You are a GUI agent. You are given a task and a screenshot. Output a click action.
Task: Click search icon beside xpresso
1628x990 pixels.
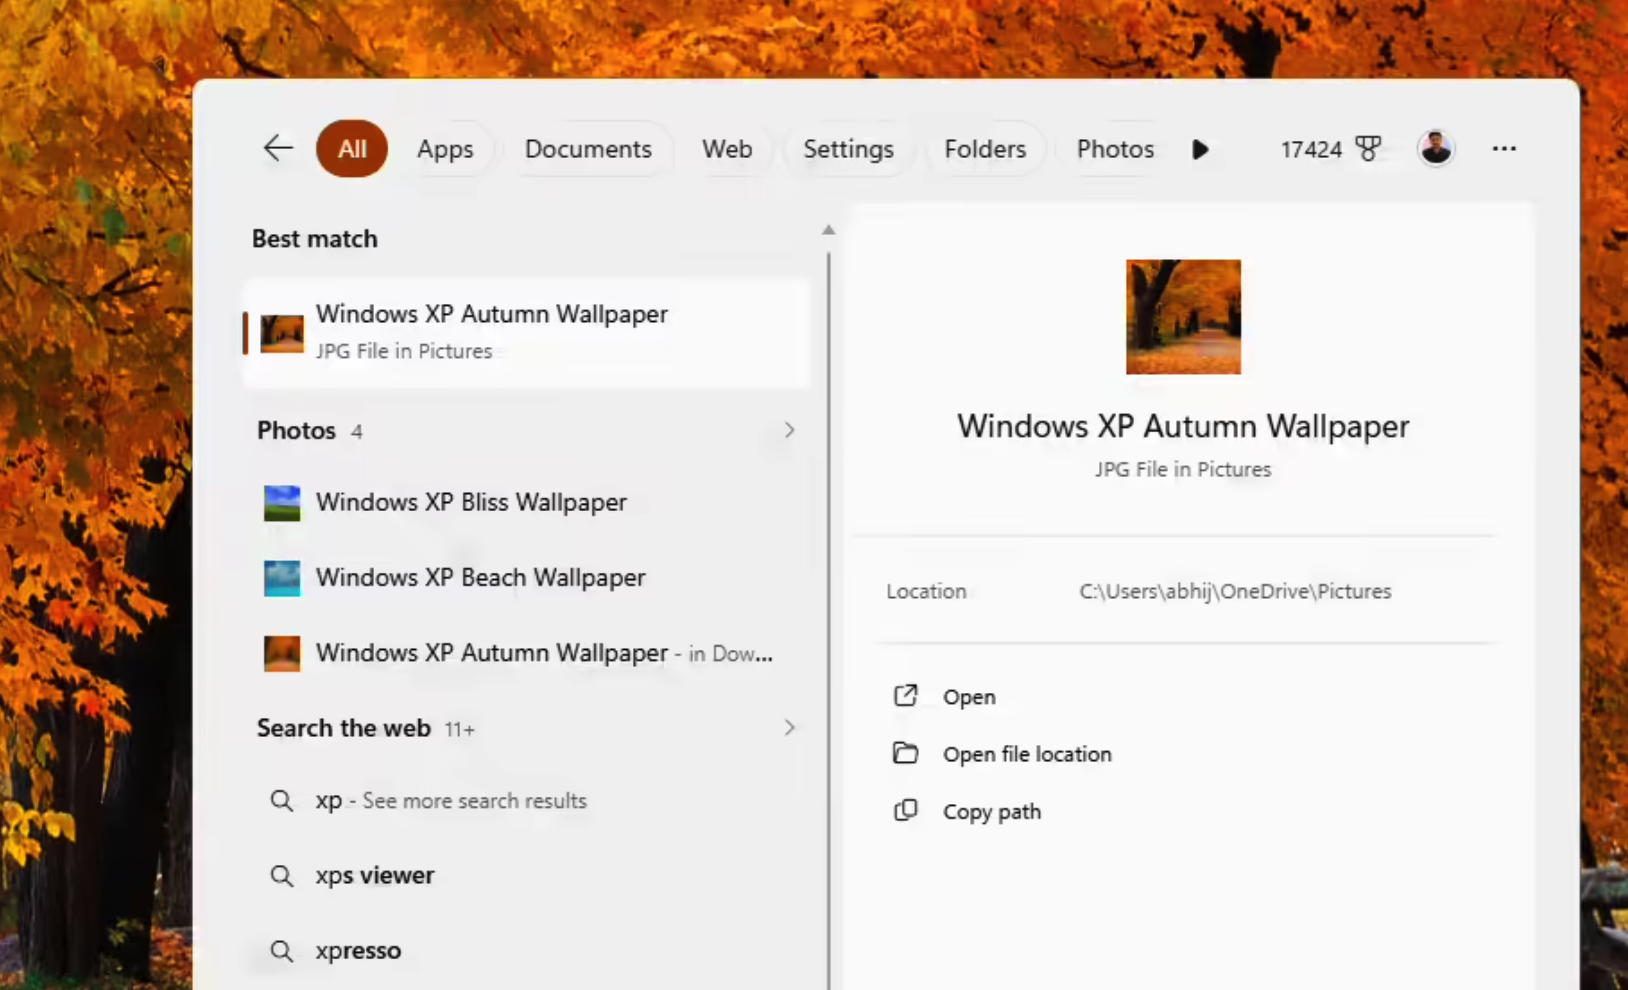click(282, 951)
